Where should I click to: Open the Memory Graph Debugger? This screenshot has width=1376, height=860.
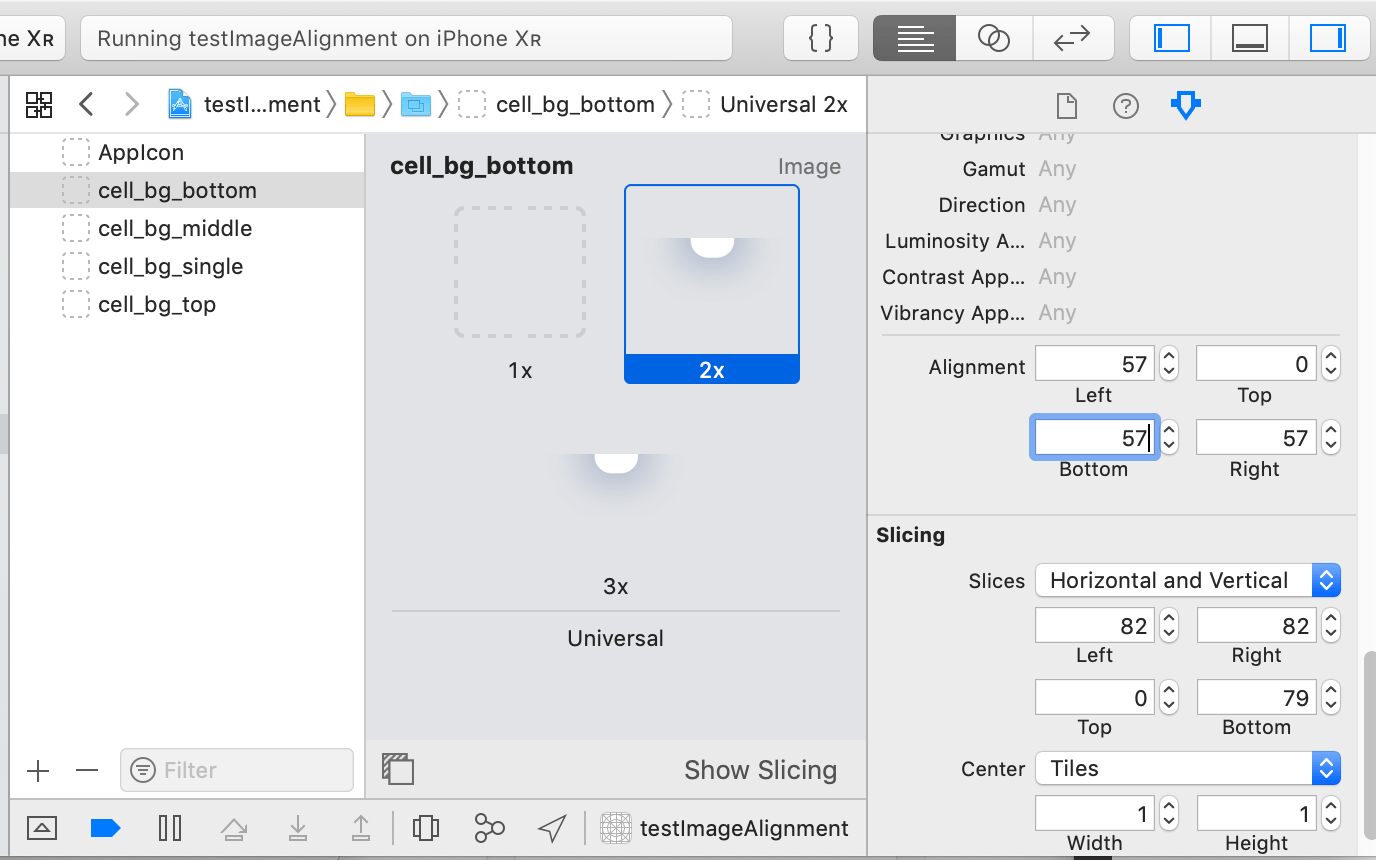tap(489, 828)
